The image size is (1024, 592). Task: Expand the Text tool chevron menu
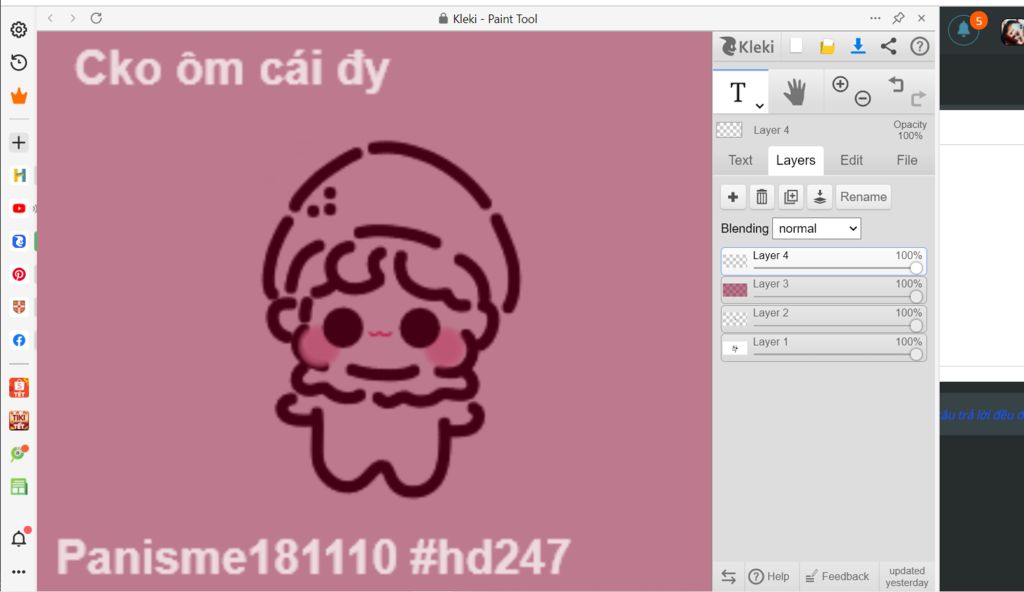tap(760, 105)
